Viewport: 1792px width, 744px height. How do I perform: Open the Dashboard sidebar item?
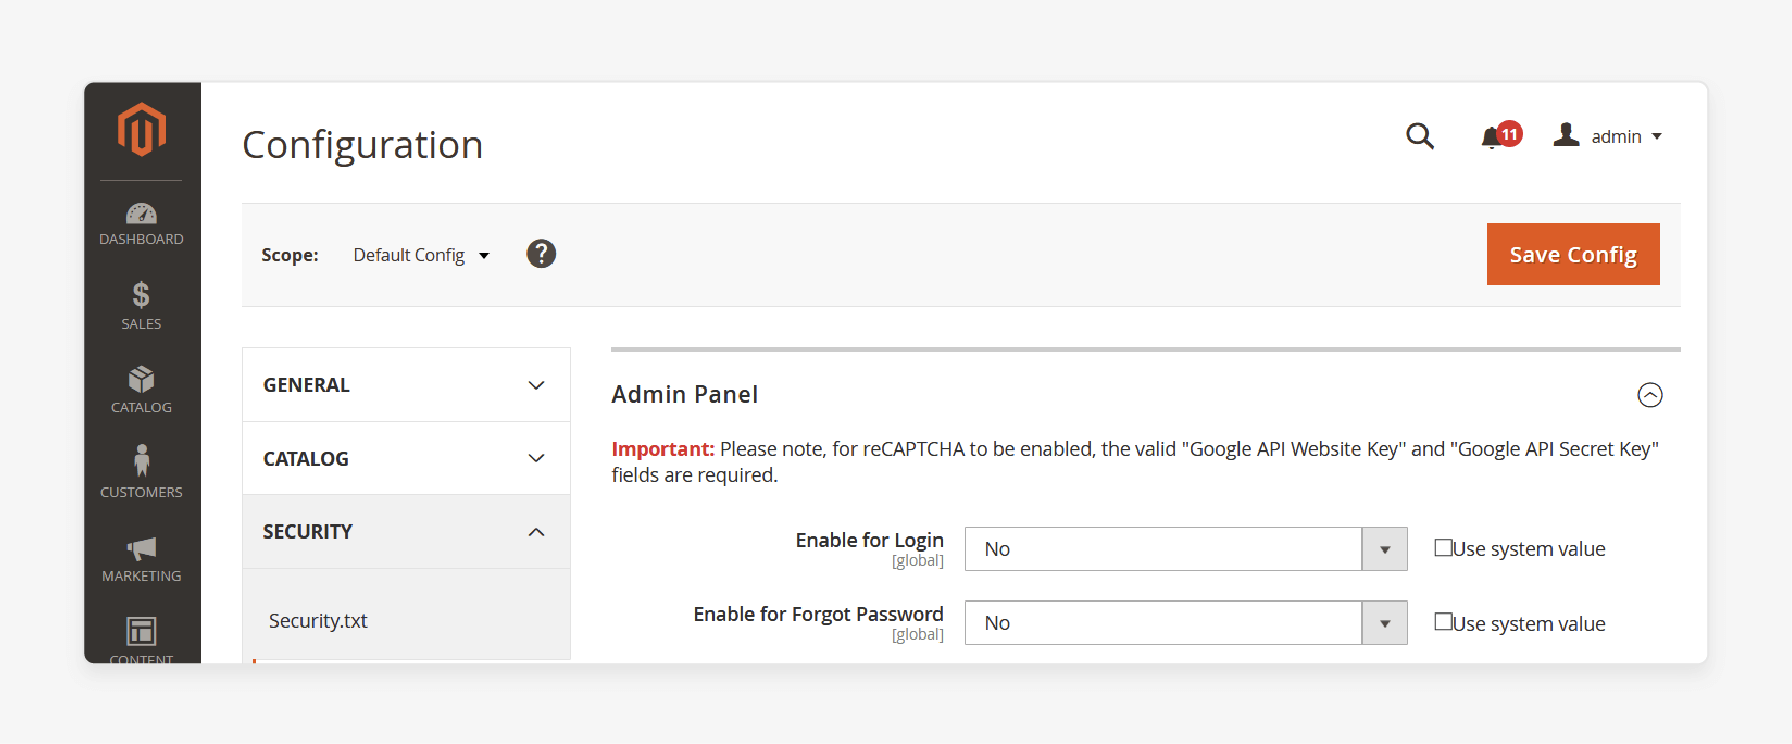point(141,224)
